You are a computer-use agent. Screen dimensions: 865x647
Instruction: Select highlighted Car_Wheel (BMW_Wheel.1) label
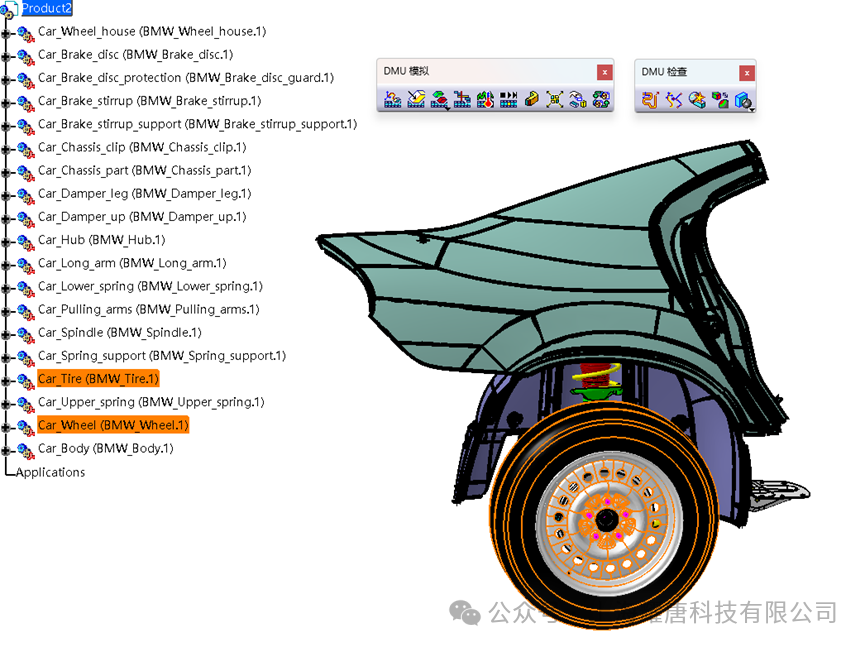tap(113, 425)
